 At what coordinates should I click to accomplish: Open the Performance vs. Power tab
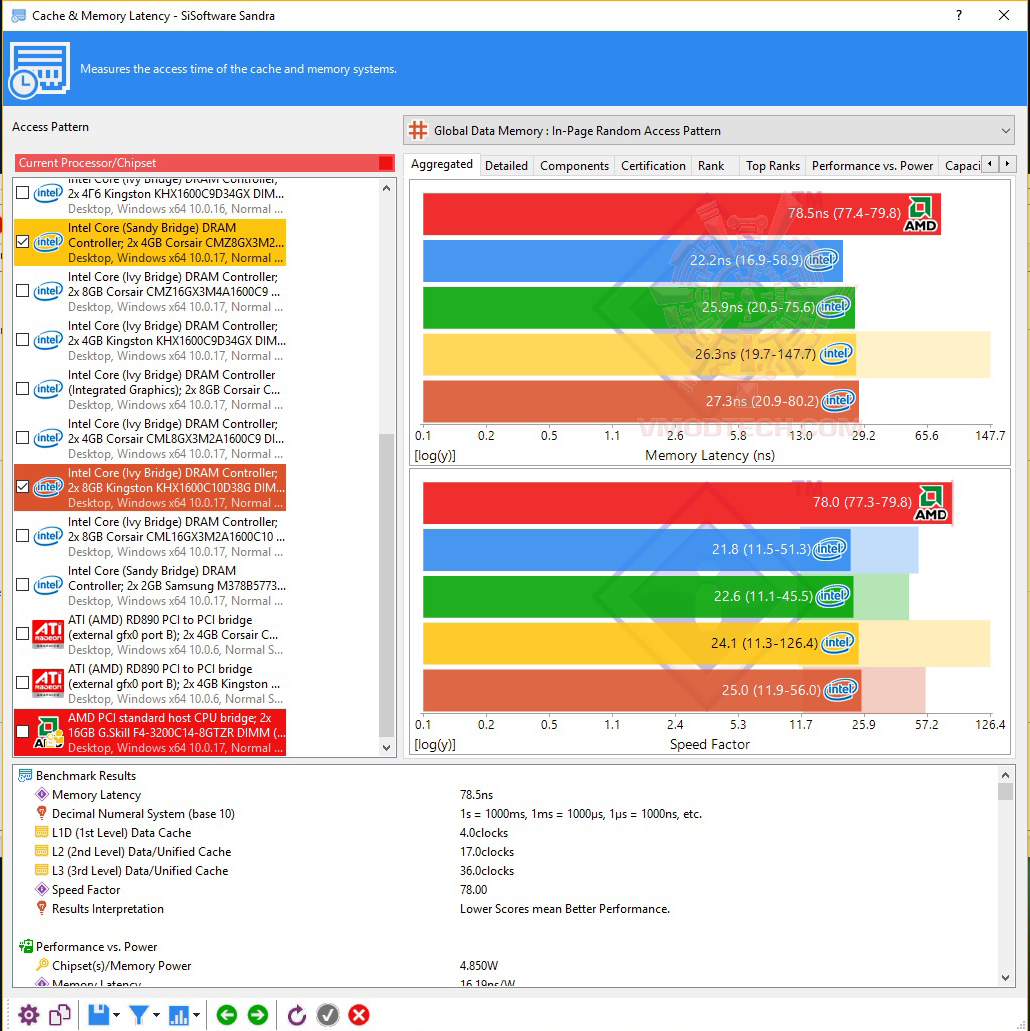click(x=872, y=166)
